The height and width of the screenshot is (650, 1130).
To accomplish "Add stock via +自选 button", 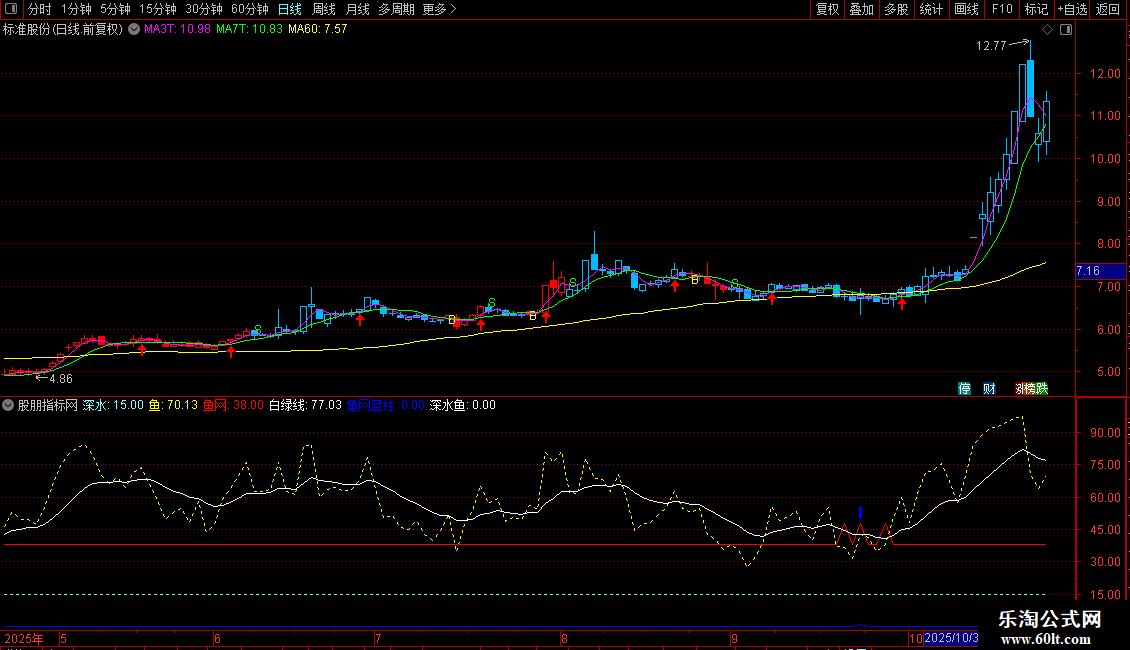I will pyautogui.click(x=1072, y=9).
